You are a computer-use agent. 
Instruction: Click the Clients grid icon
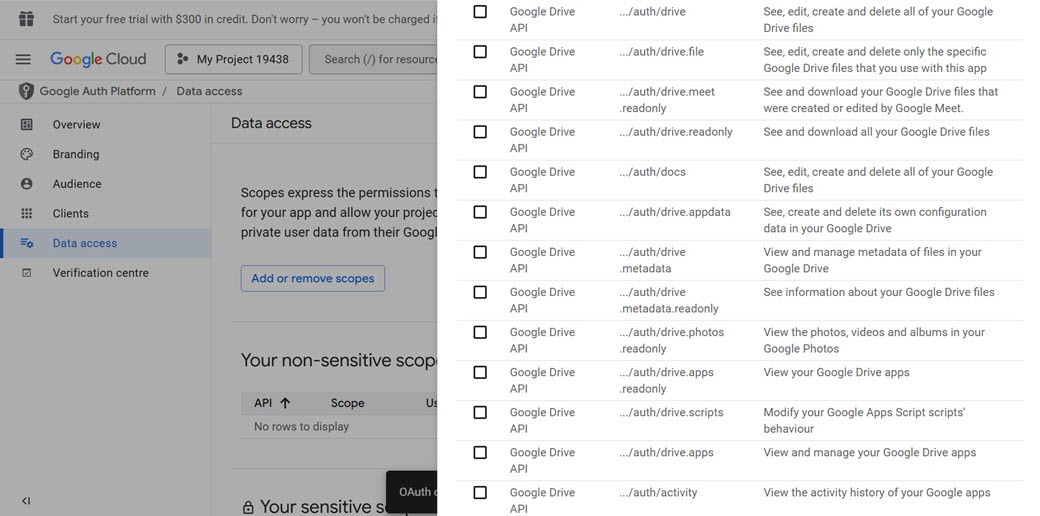[x=27, y=213]
